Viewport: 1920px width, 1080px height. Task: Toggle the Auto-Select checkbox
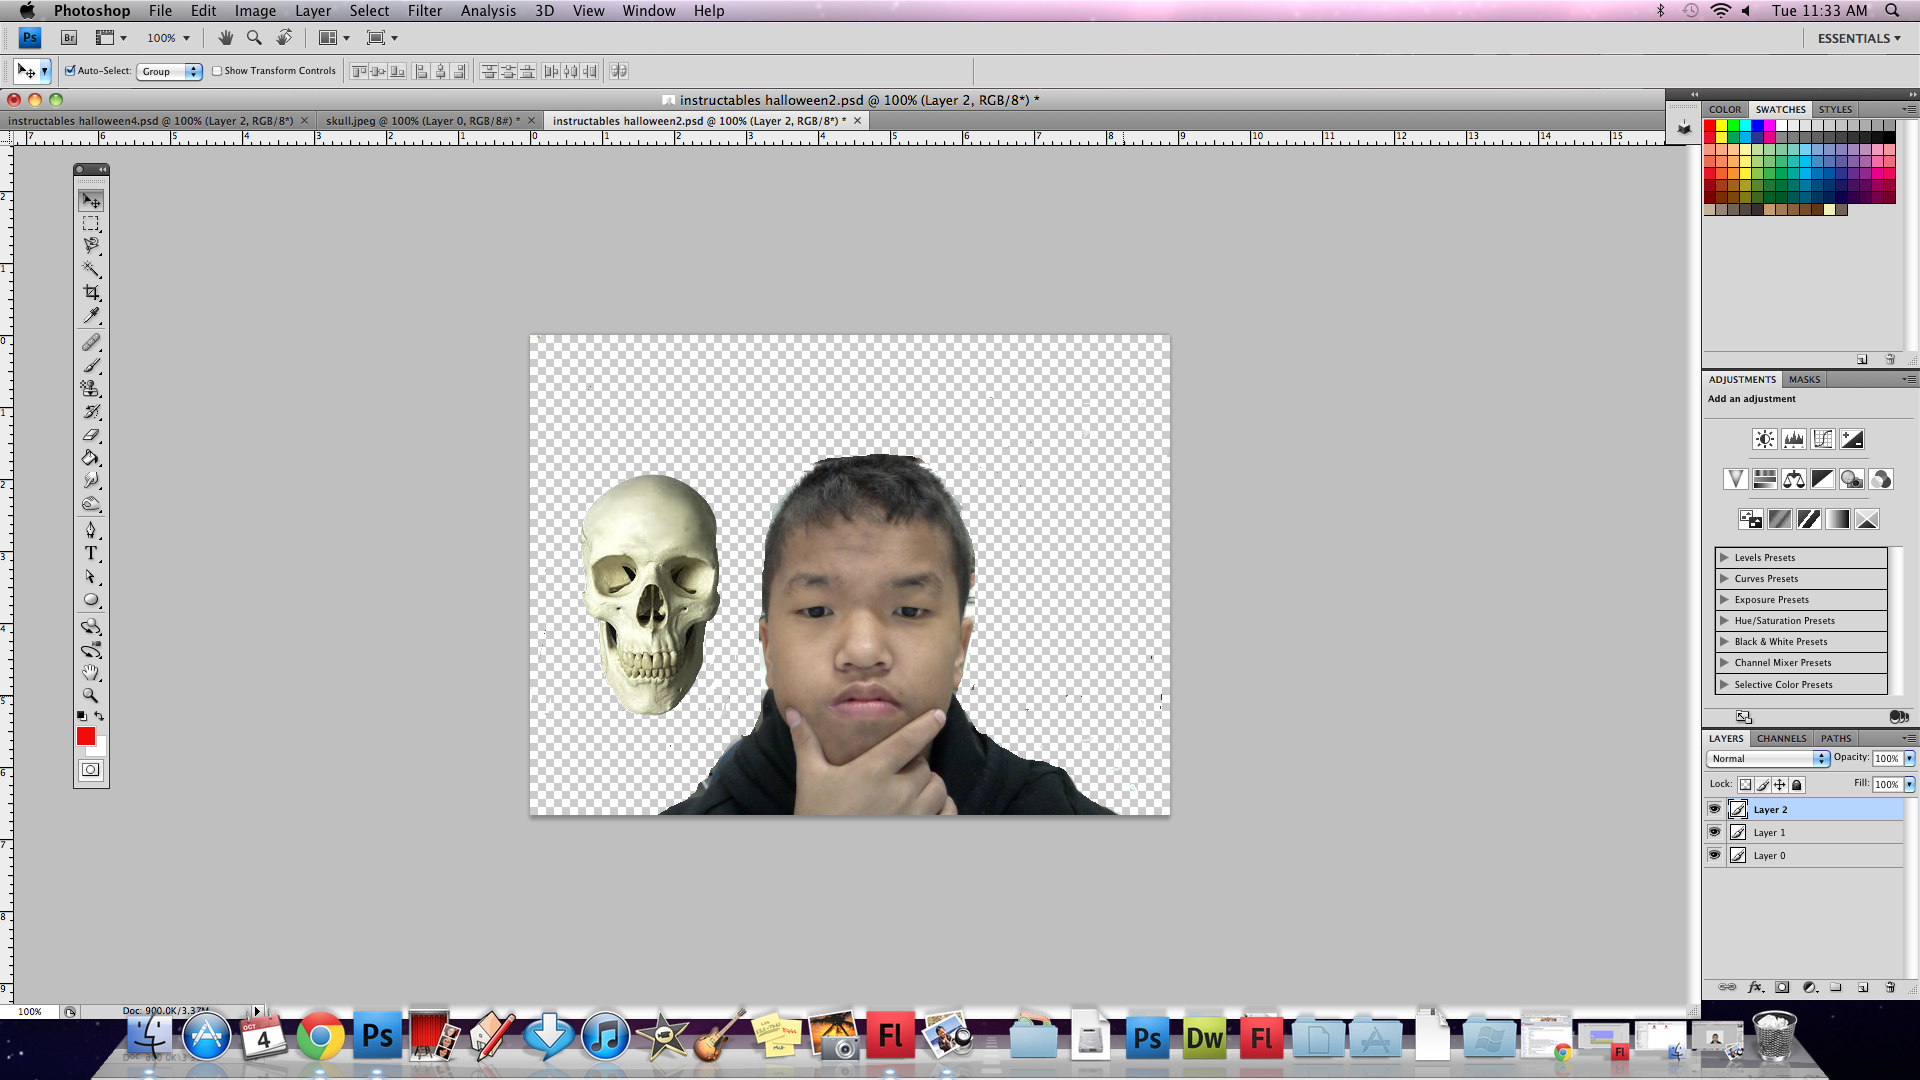pyautogui.click(x=70, y=71)
